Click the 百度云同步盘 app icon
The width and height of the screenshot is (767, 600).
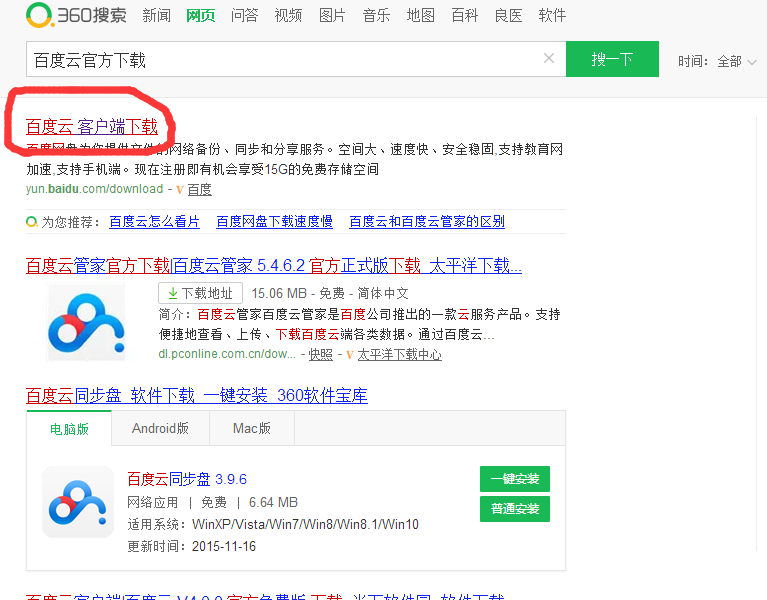78,502
